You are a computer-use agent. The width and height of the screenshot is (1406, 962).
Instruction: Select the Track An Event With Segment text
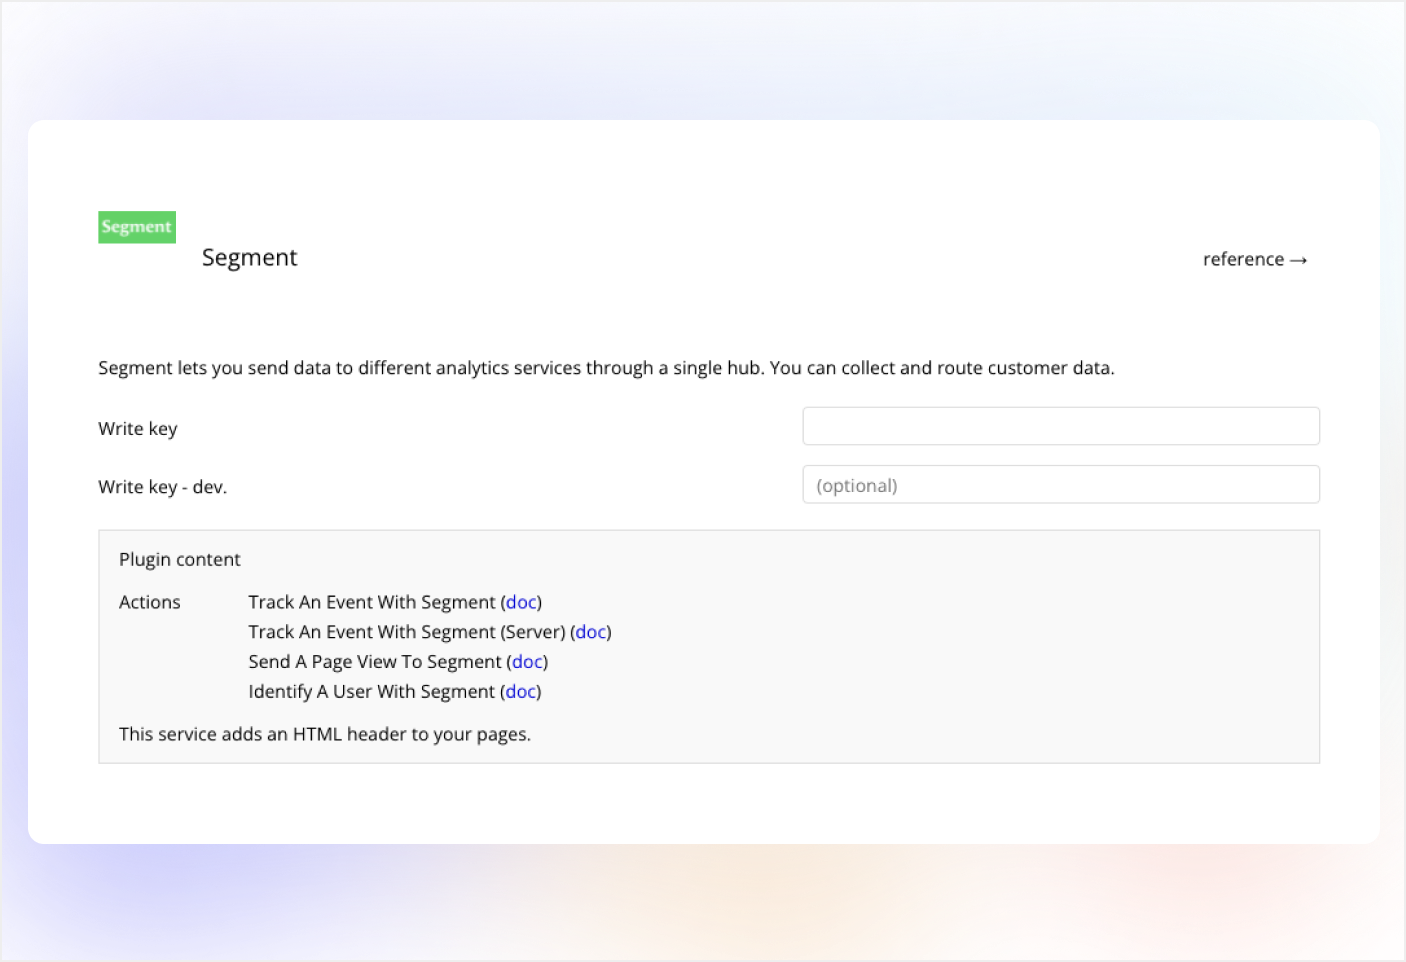tap(372, 602)
